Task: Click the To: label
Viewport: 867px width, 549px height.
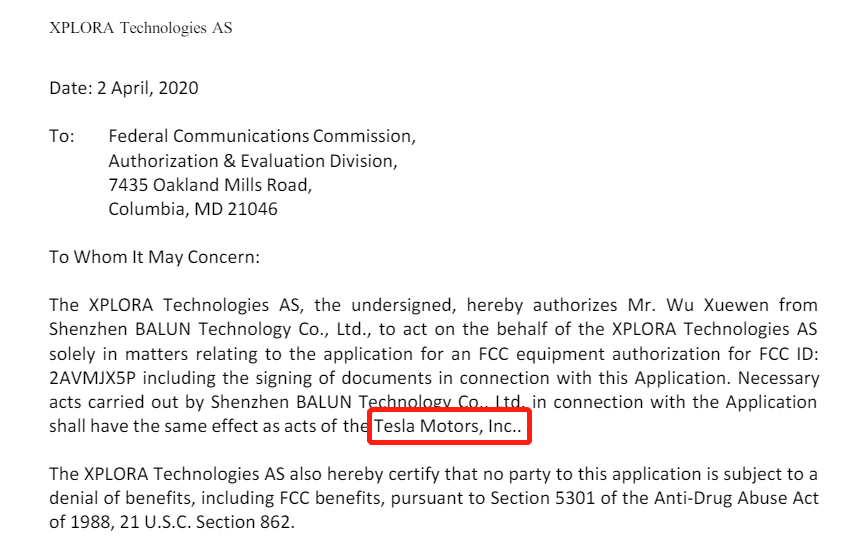Action: pos(61,136)
